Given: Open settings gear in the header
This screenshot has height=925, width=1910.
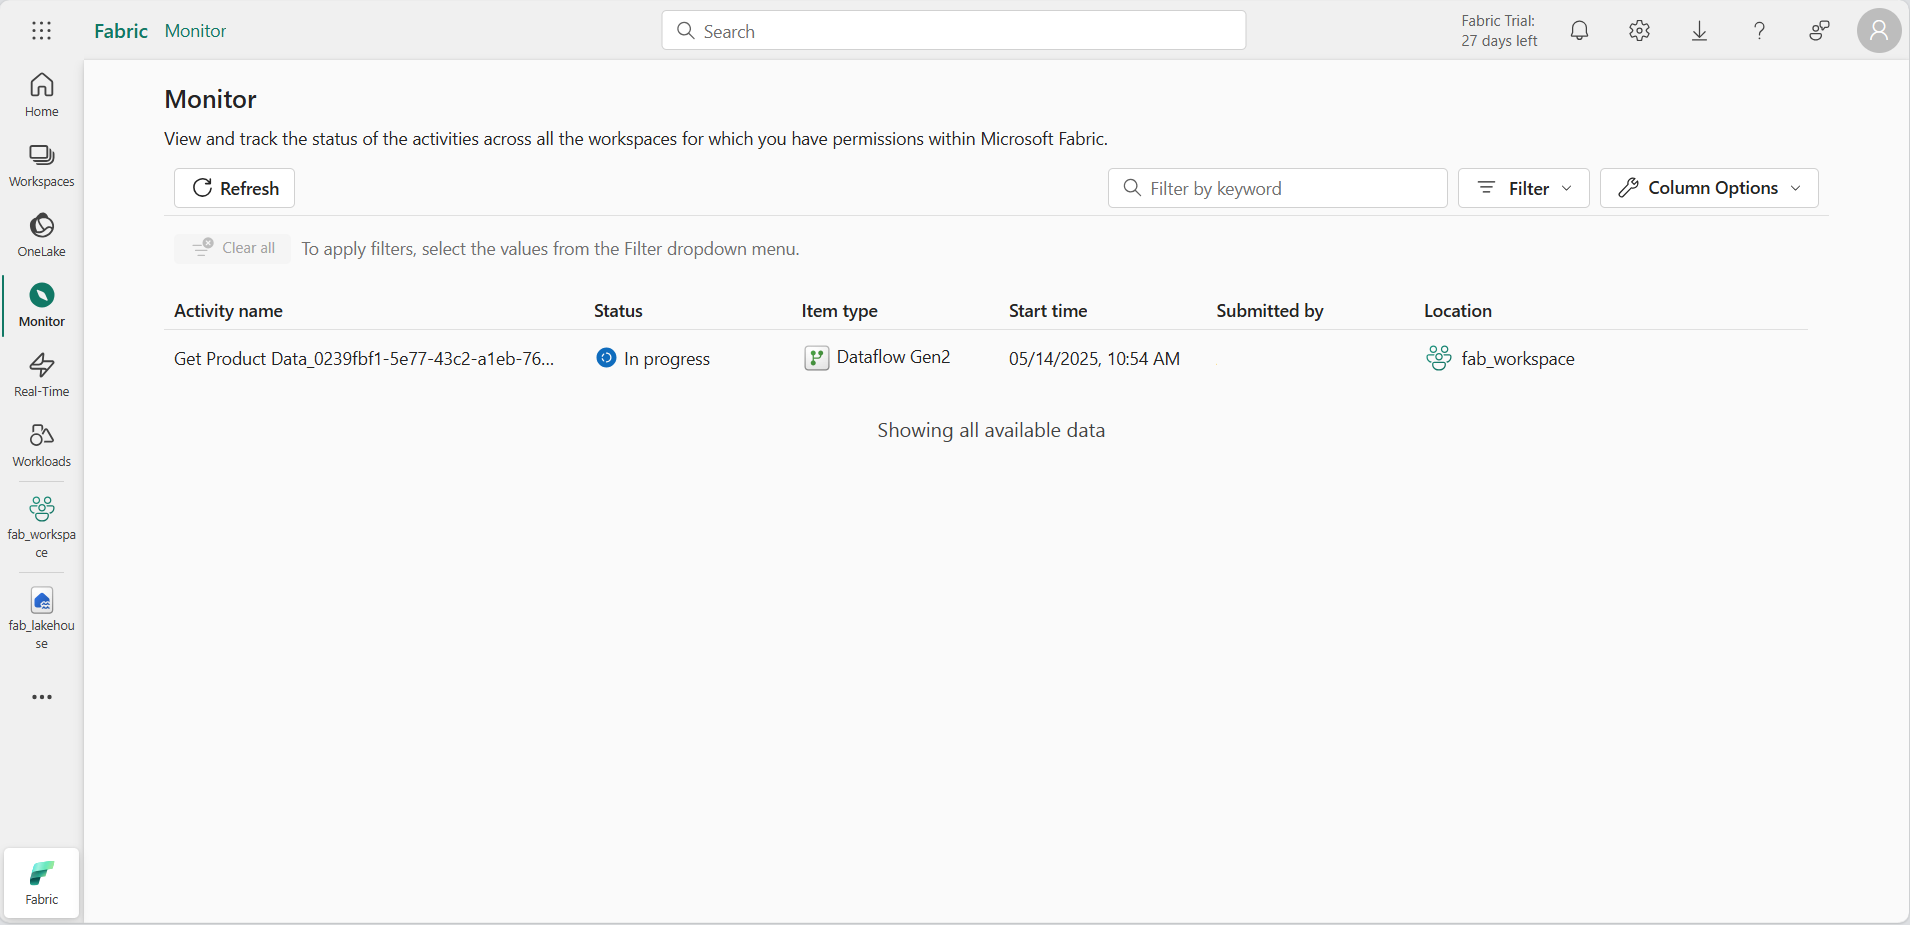Looking at the screenshot, I should (x=1639, y=31).
